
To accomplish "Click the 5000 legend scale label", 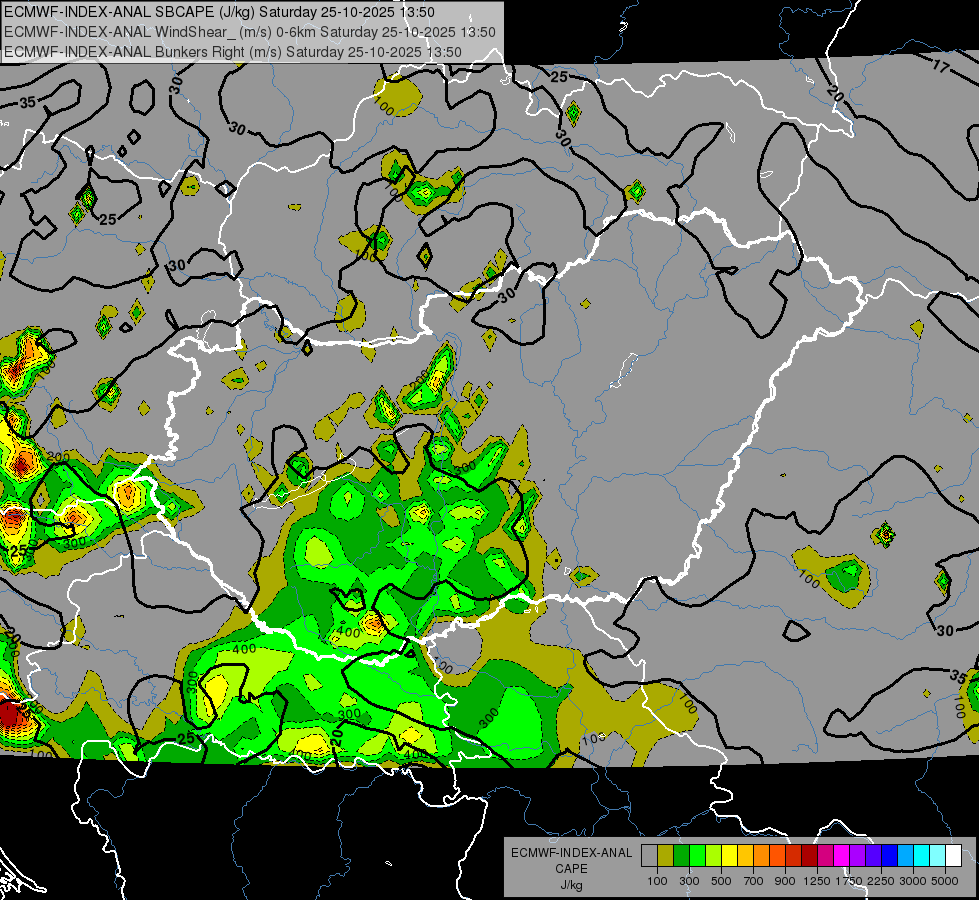I will pos(945,881).
